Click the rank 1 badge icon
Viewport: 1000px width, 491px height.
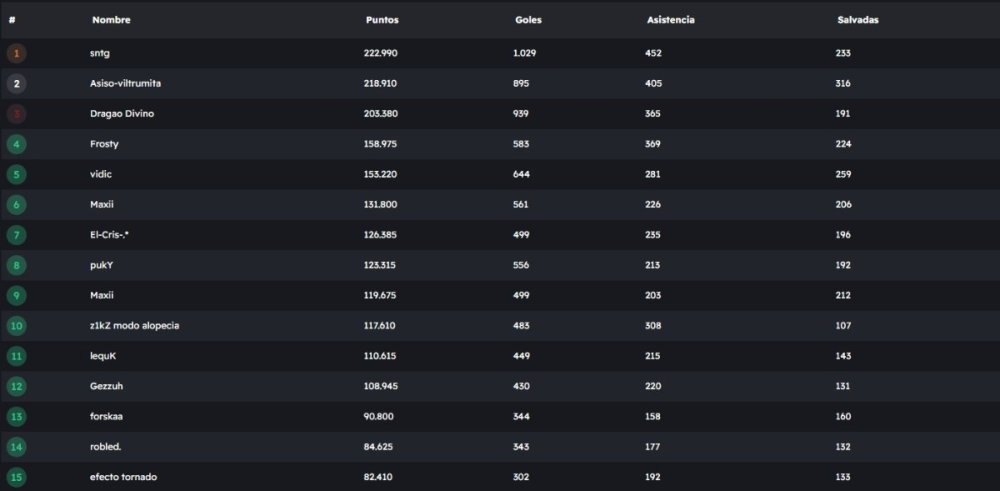point(16,53)
